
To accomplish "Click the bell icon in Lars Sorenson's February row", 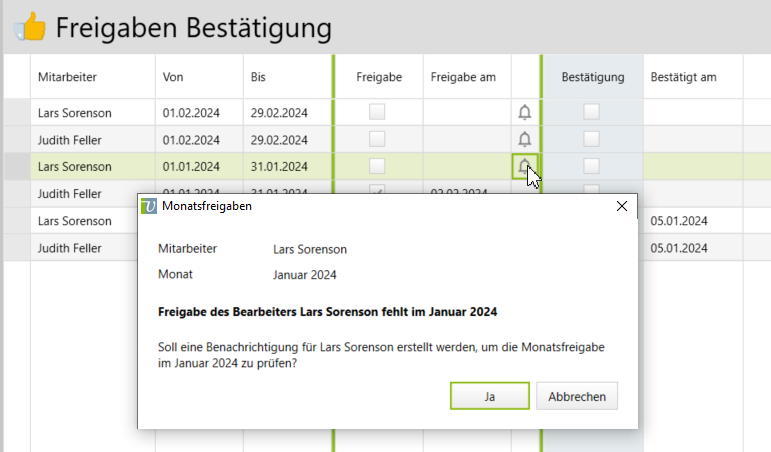I will coord(524,113).
